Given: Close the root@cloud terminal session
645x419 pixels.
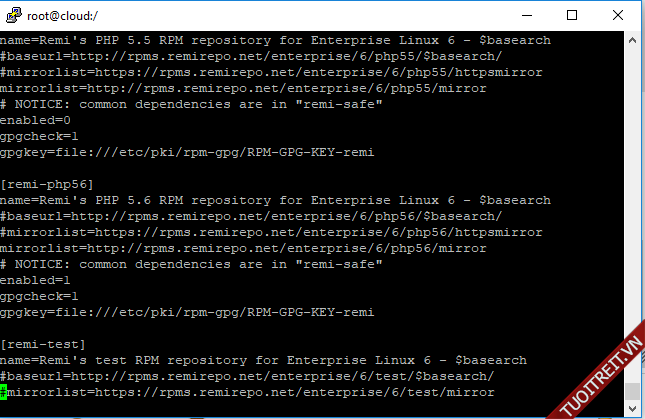Looking at the screenshot, I should (x=617, y=15).
